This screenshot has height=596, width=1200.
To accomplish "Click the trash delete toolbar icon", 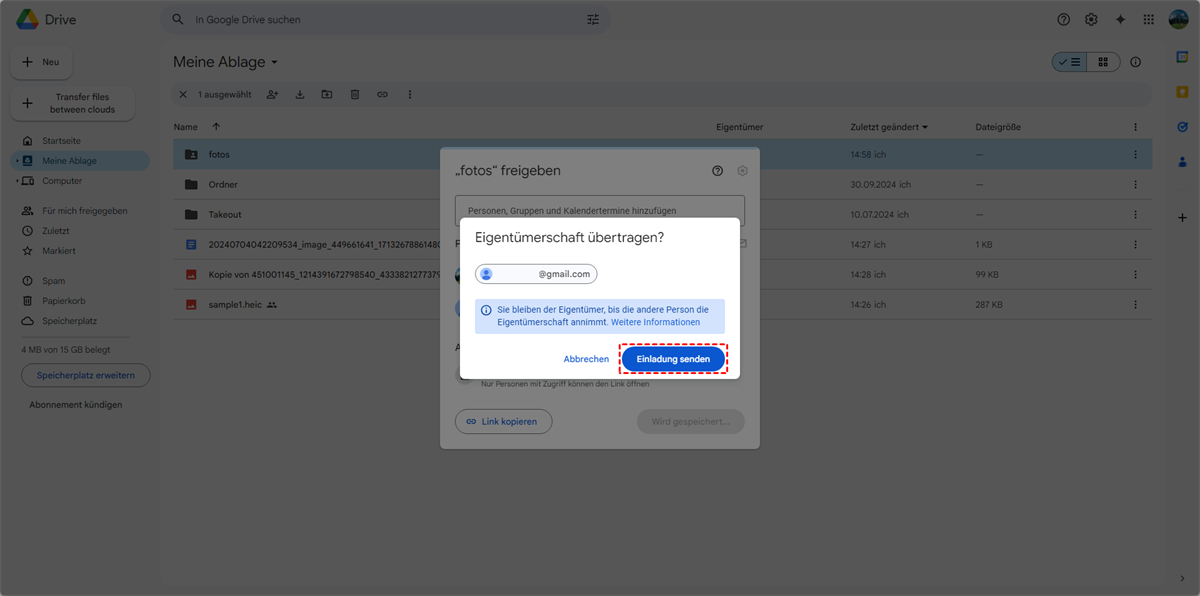I will (355, 95).
